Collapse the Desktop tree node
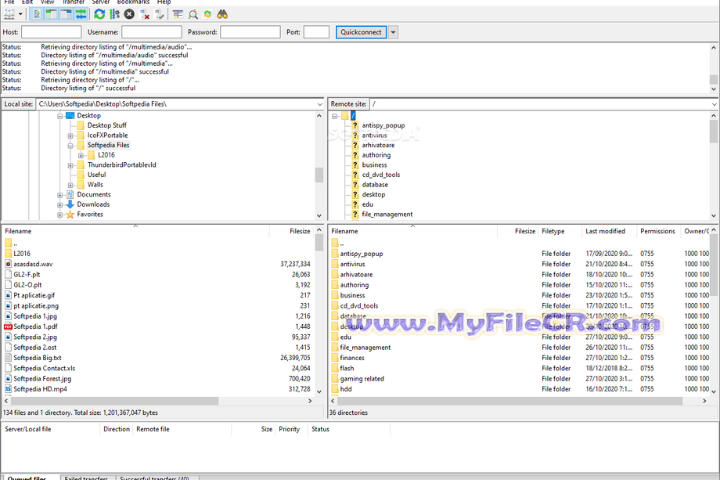The image size is (720, 480). tap(60, 116)
